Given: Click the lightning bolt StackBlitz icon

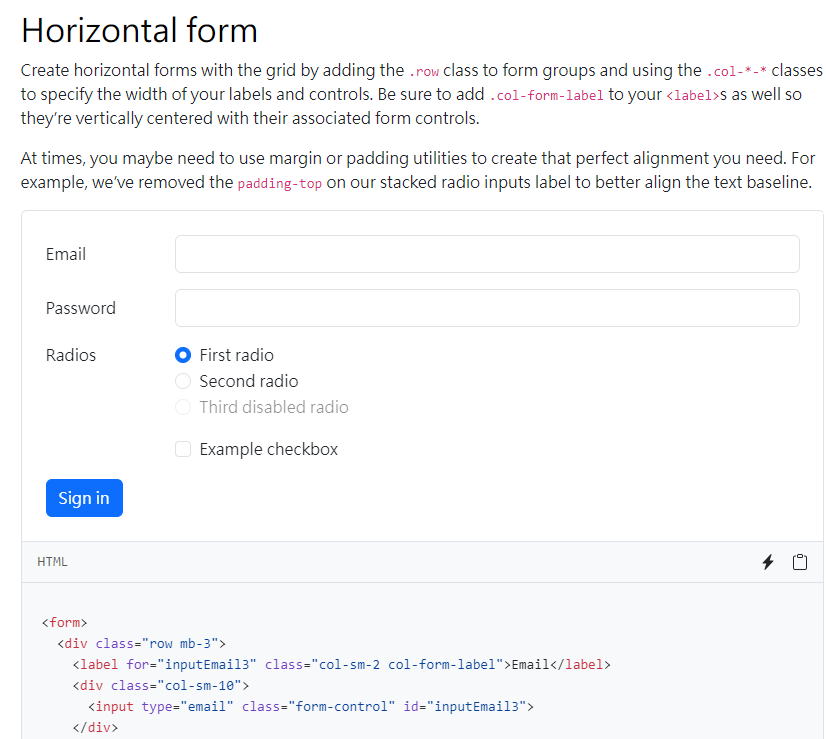Looking at the screenshot, I should click(x=768, y=562).
